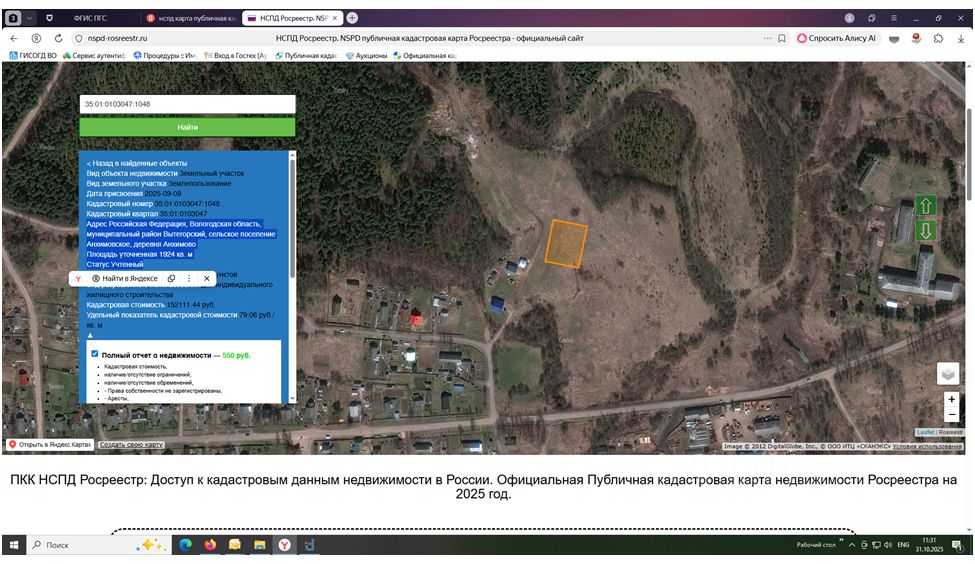Click the cadastral number search field

(187, 104)
